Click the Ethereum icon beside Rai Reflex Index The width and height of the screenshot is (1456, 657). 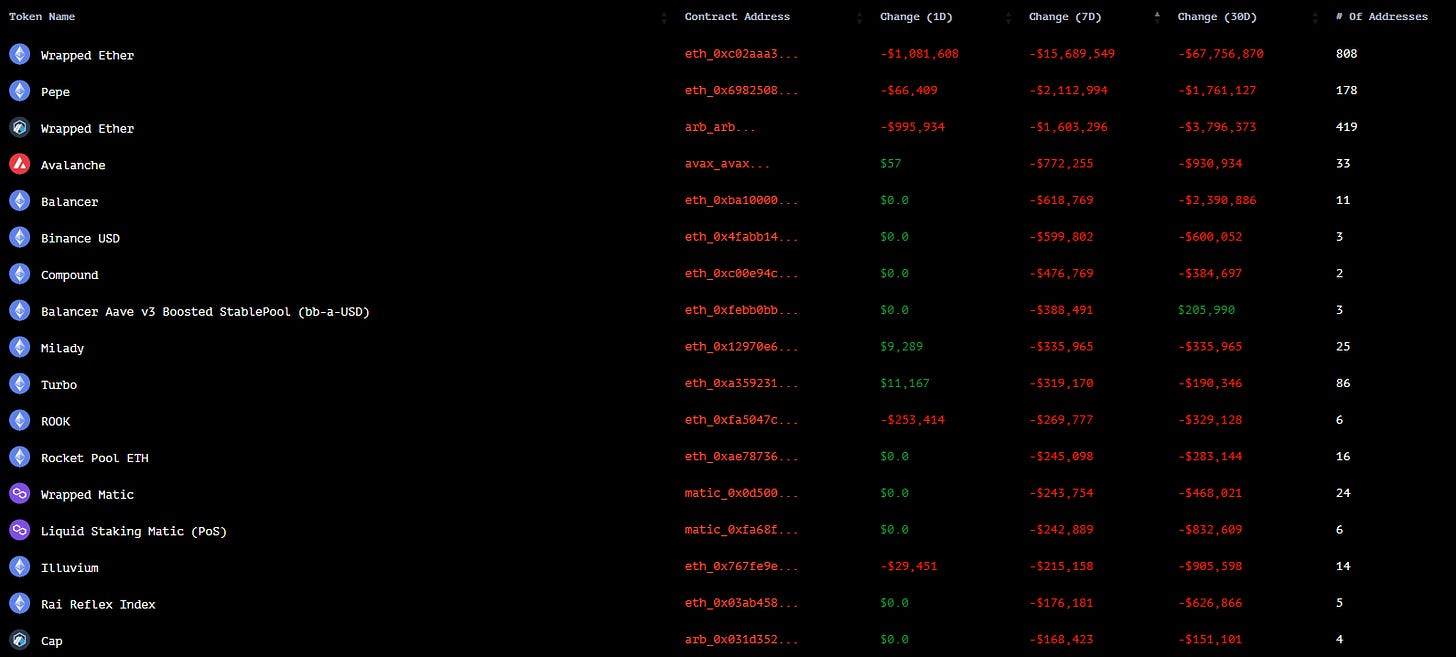coord(19,603)
